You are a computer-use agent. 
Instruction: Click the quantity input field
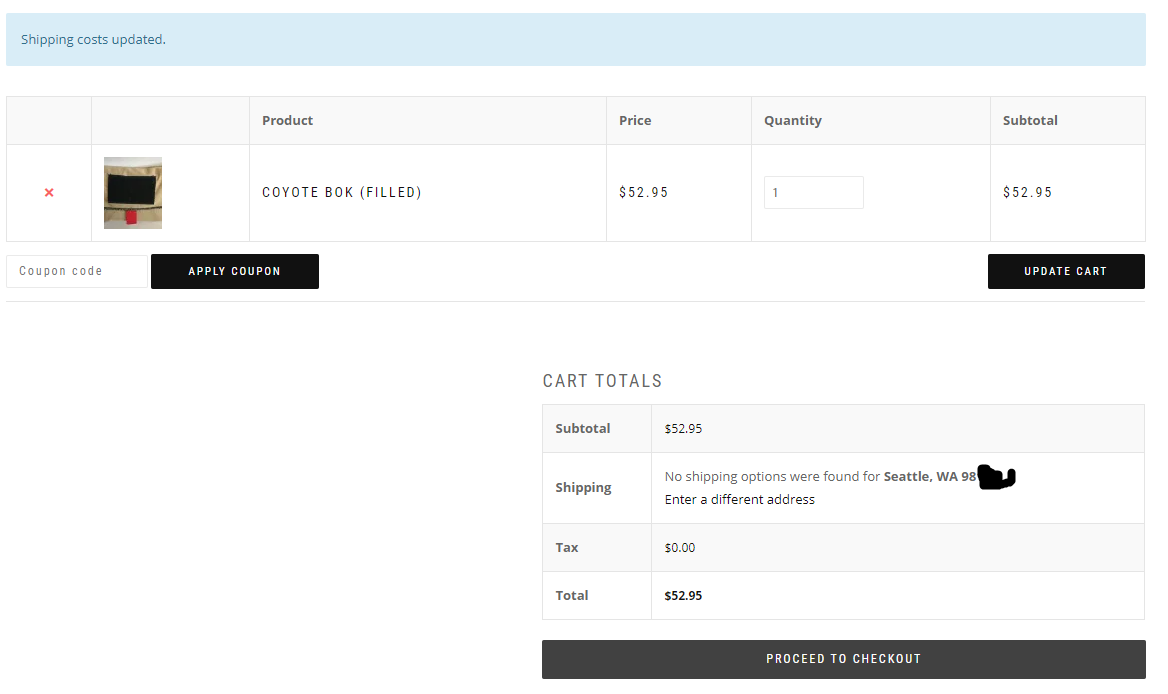[x=813, y=193]
